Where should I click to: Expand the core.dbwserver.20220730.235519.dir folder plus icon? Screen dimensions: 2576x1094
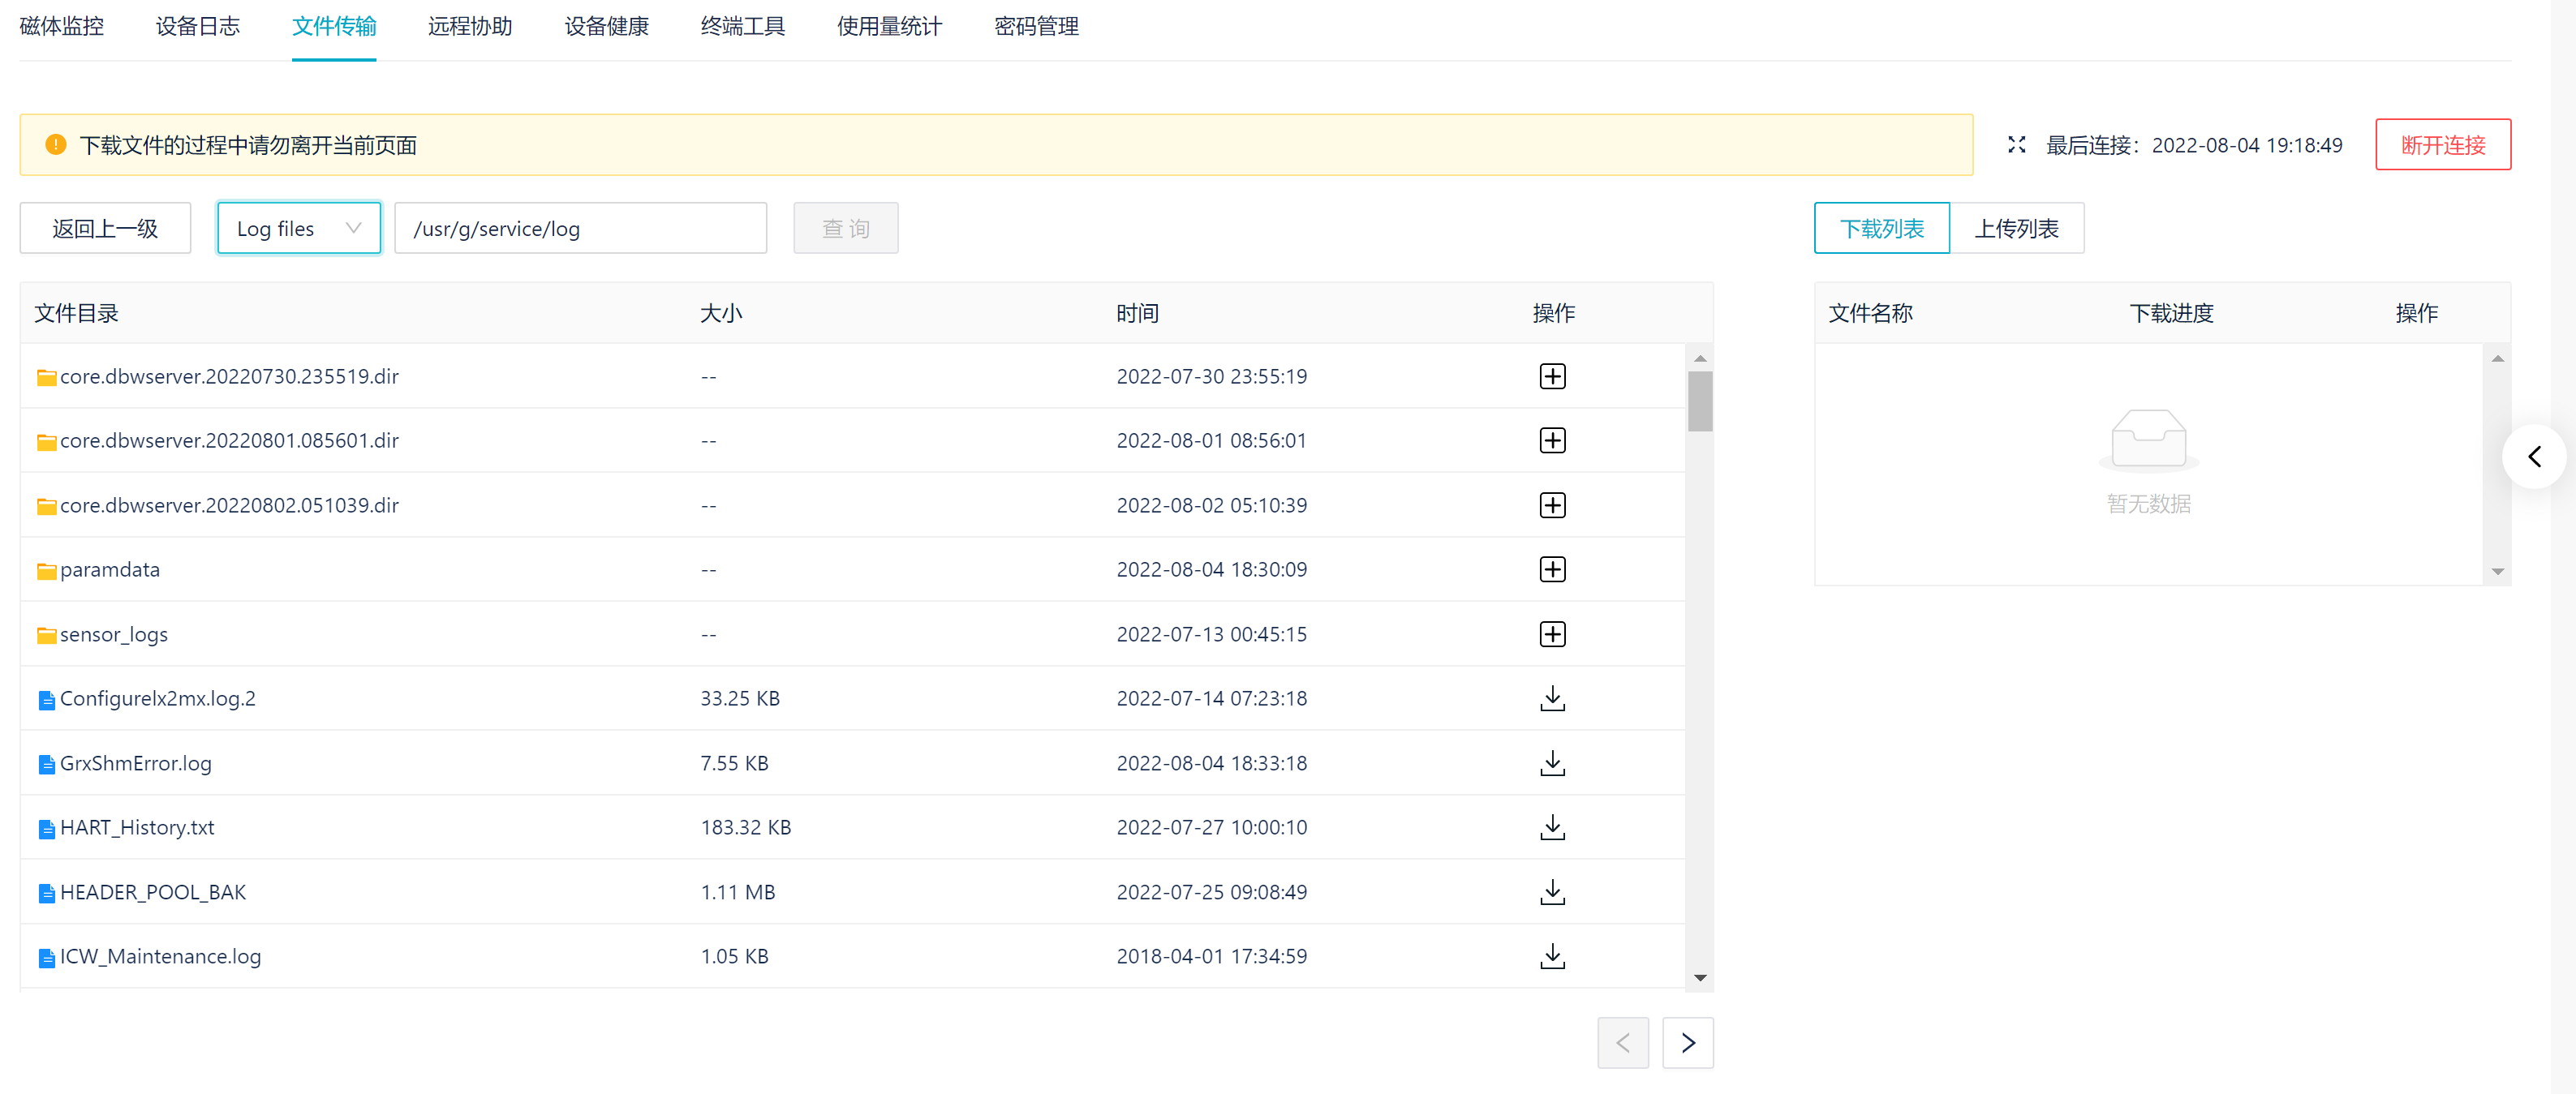(1552, 376)
